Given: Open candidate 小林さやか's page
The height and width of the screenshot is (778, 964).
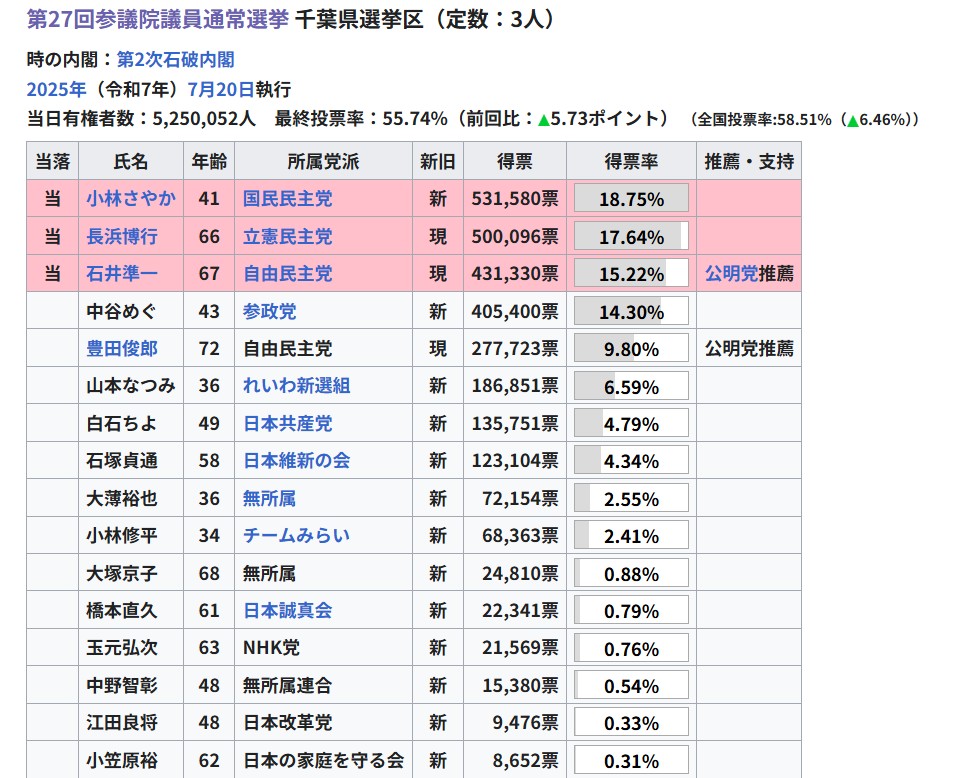Looking at the screenshot, I should [130, 199].
